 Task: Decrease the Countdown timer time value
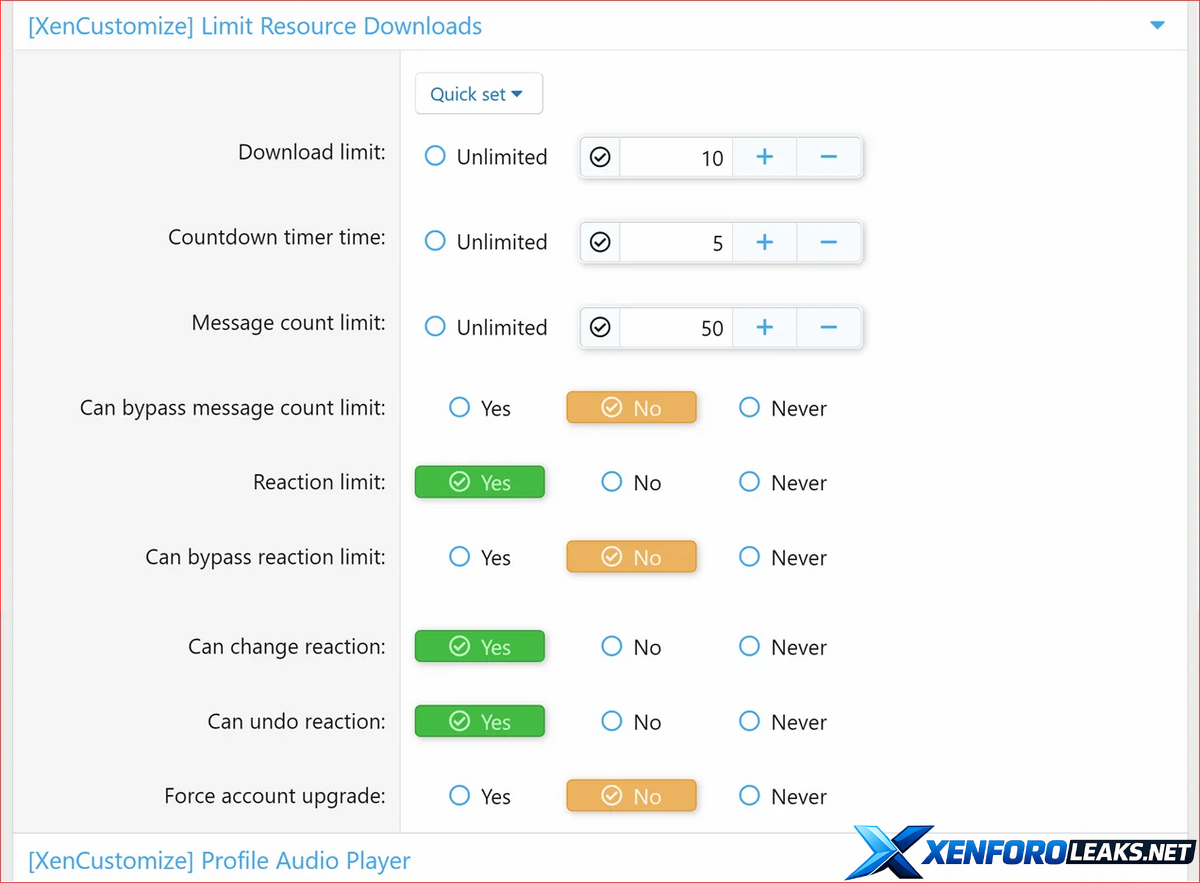(828, 242)
